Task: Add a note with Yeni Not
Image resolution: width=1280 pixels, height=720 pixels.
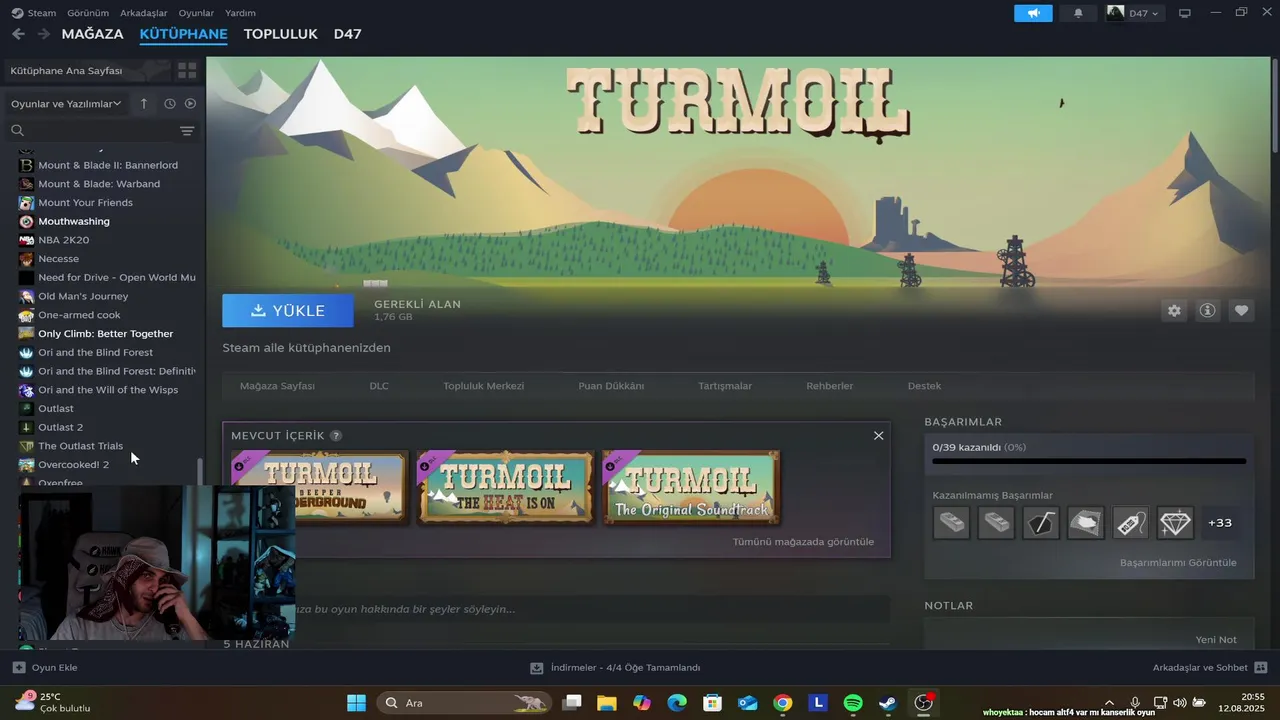Action: point(1216,640)
